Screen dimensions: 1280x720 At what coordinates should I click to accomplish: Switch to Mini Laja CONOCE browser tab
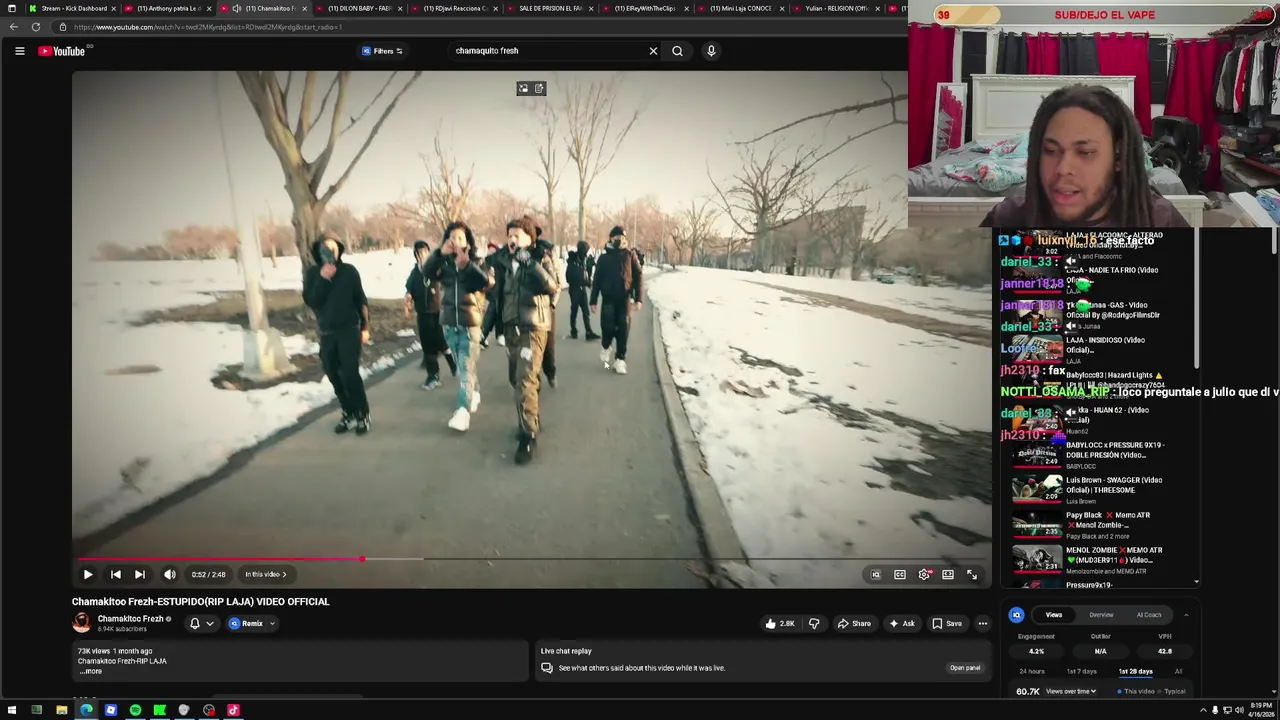[742, 8]
